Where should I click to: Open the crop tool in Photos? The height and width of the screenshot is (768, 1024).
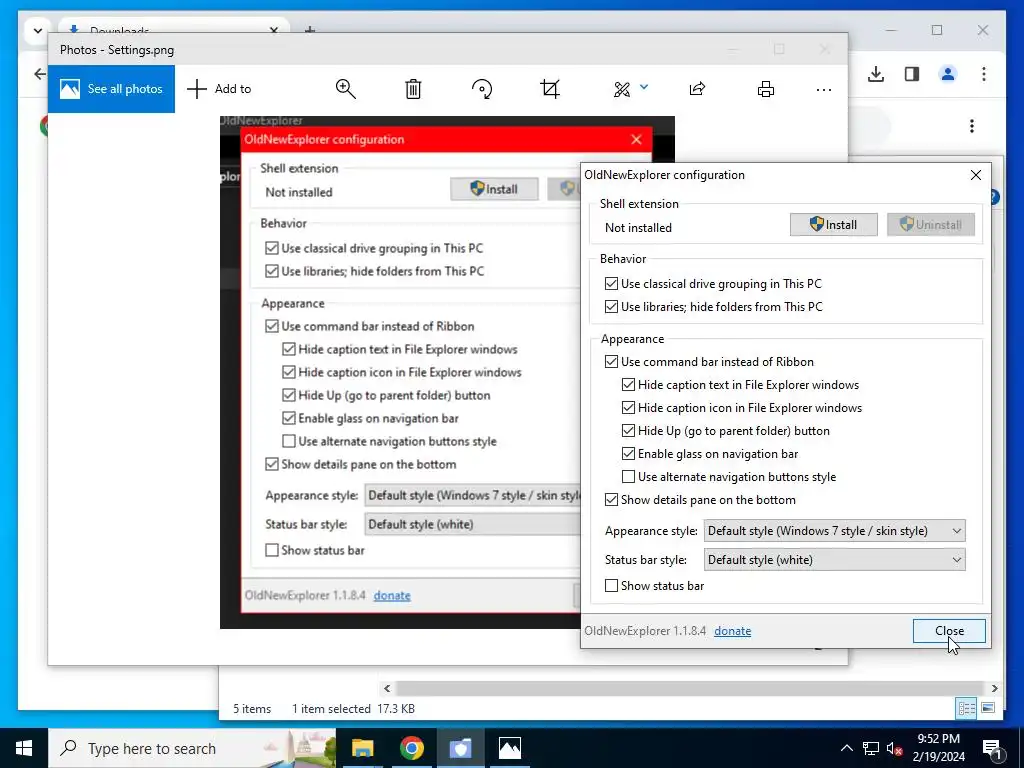pyautogui.click(x=550, y=89)
